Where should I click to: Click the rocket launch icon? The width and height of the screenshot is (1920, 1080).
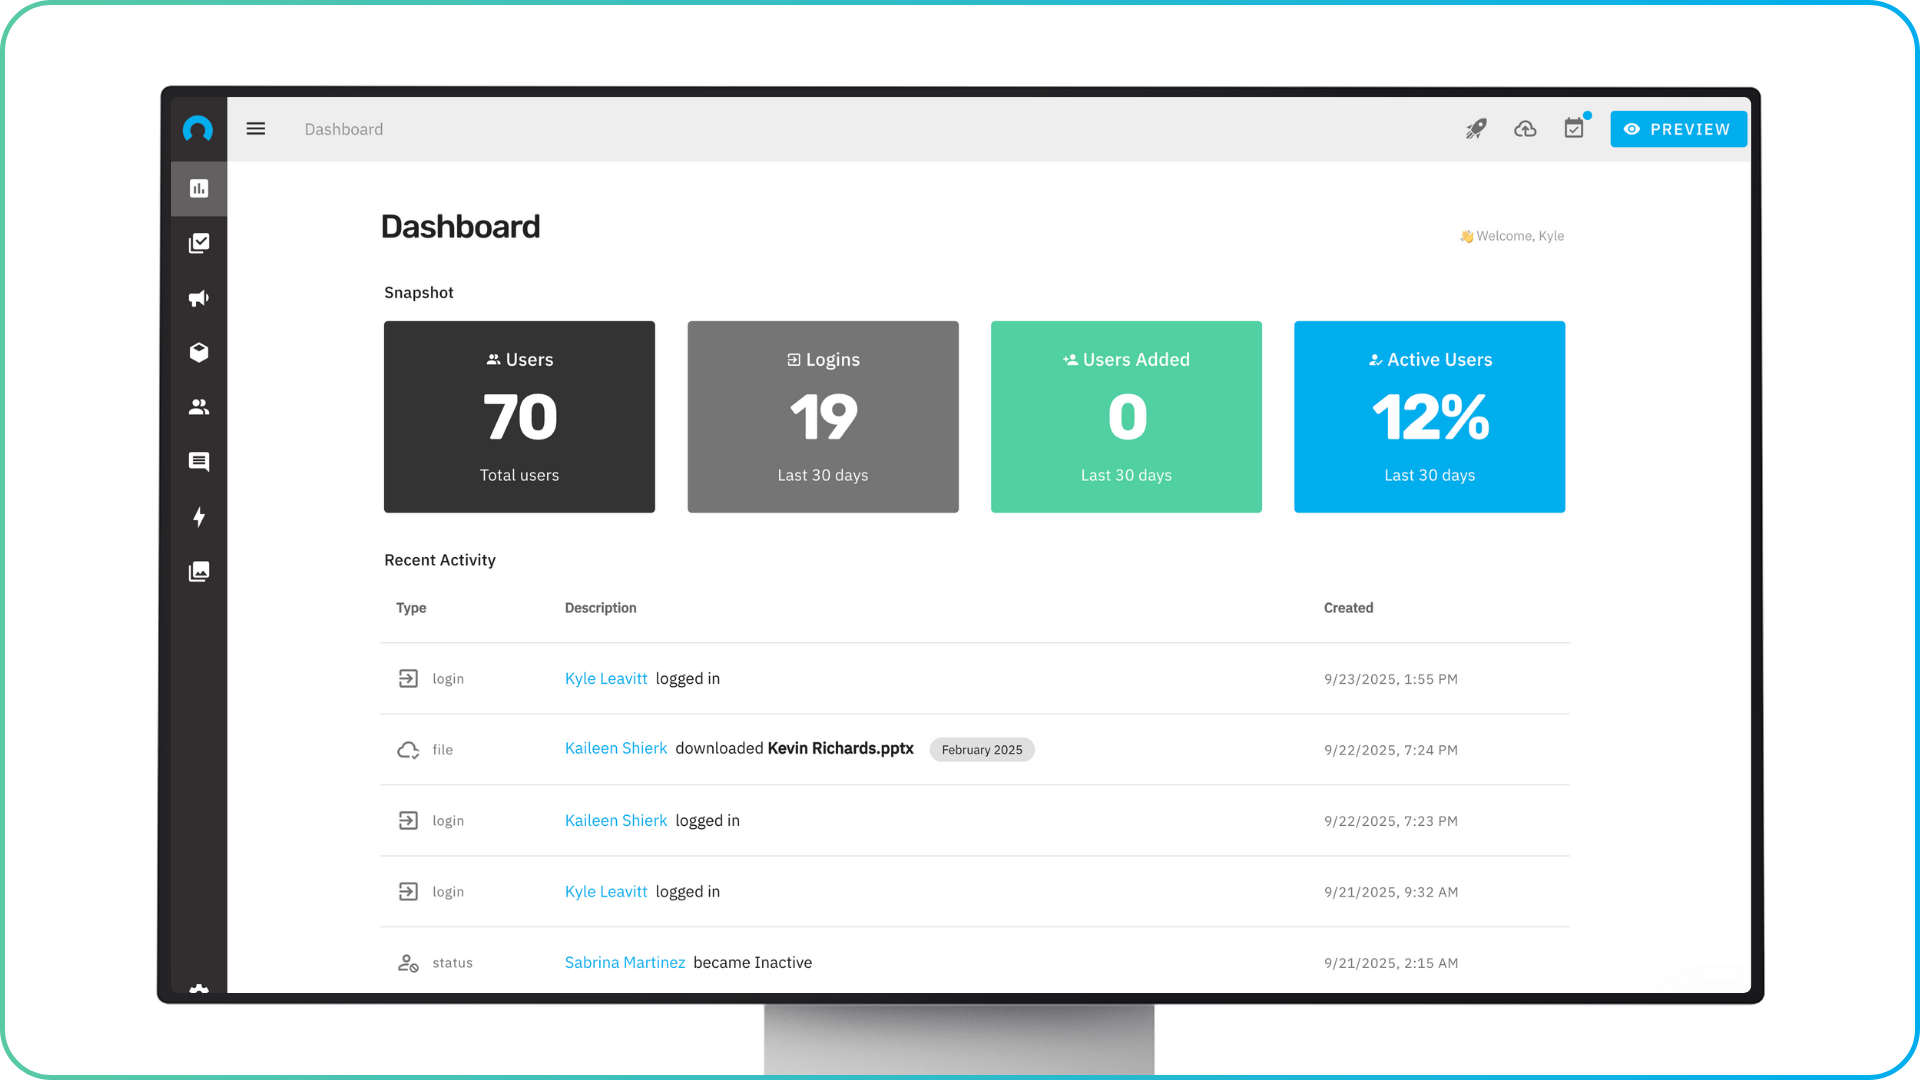(1476, 129)
